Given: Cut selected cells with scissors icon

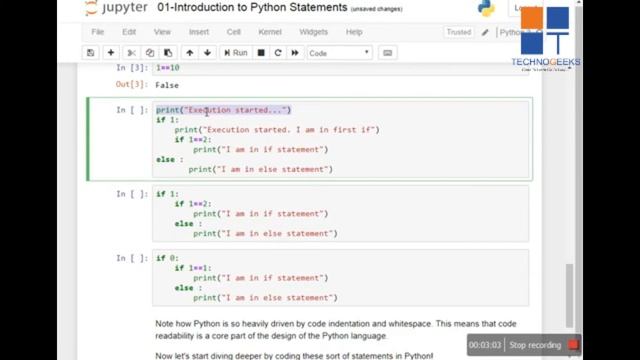Looking at the screenshot, I should coord(131,53).
